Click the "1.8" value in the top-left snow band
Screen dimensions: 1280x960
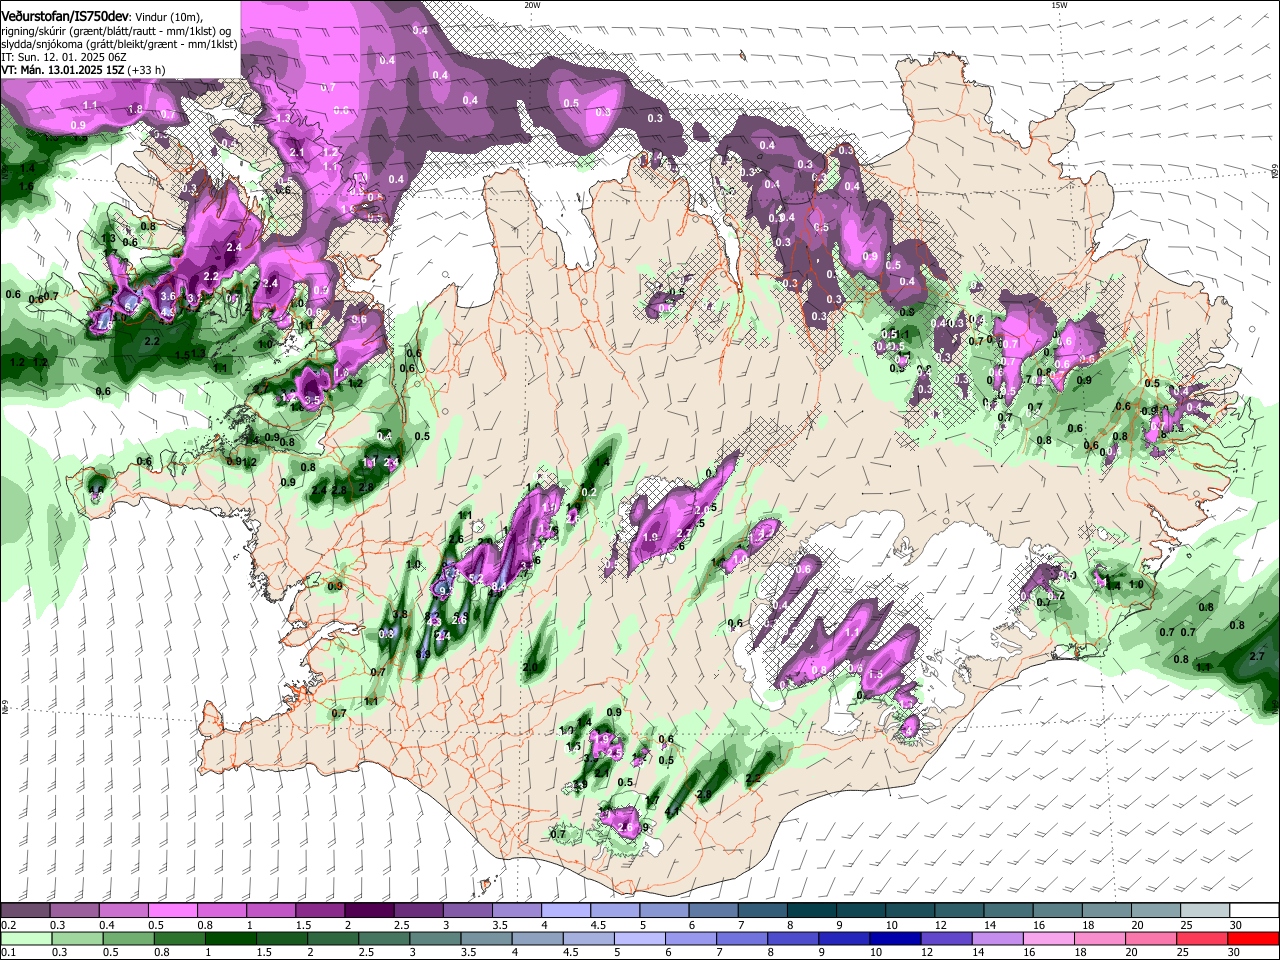136,108
